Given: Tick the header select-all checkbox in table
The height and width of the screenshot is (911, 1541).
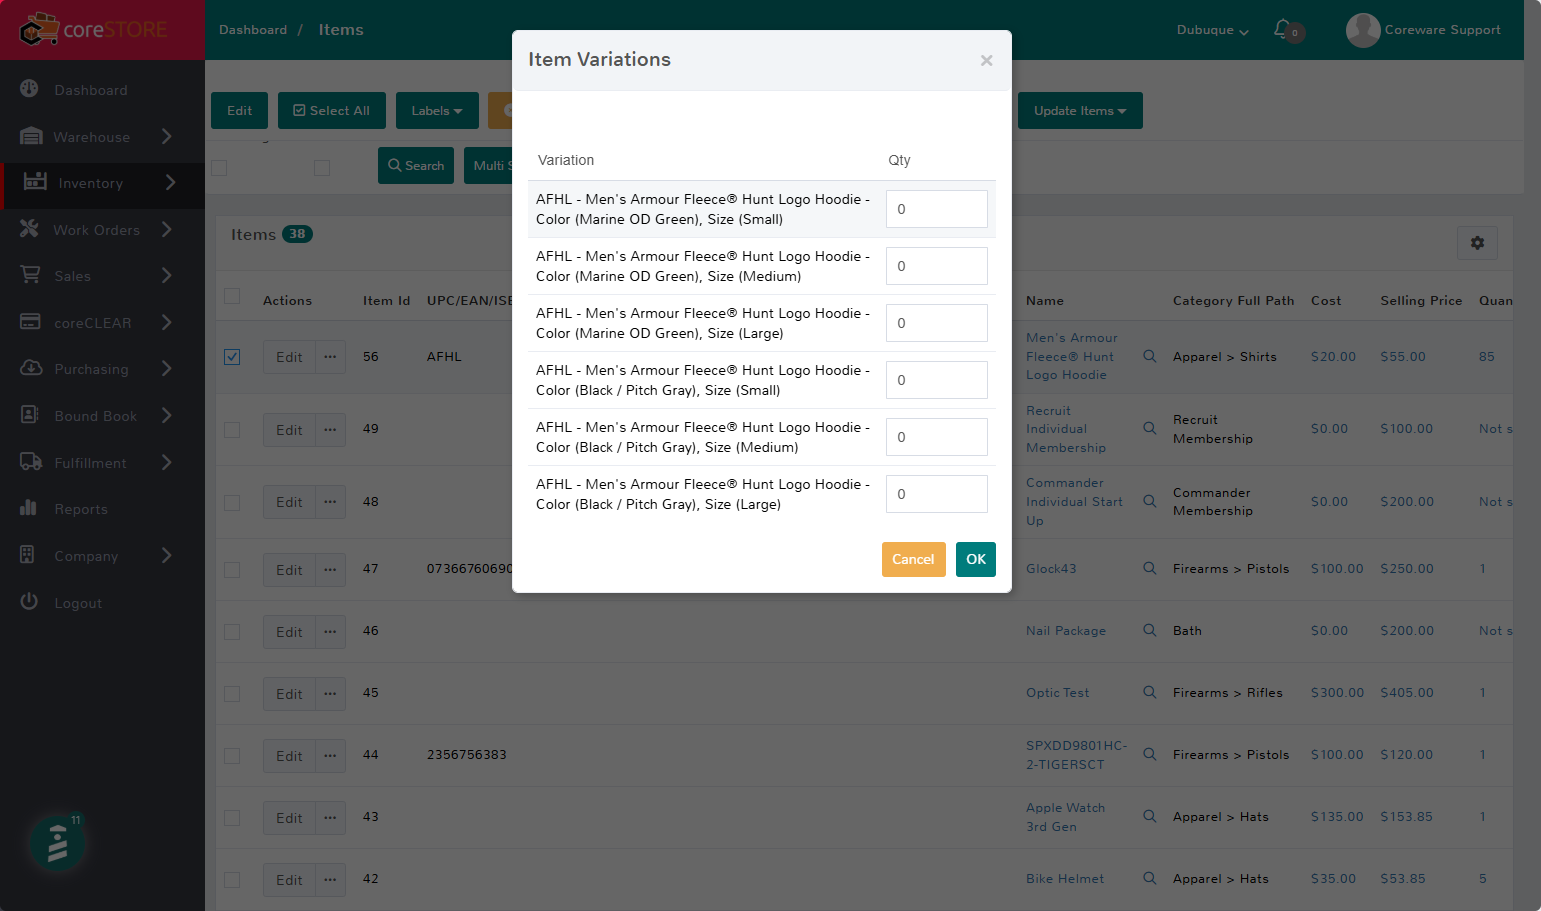Looking at the screenshot, I should click(232, 296).
